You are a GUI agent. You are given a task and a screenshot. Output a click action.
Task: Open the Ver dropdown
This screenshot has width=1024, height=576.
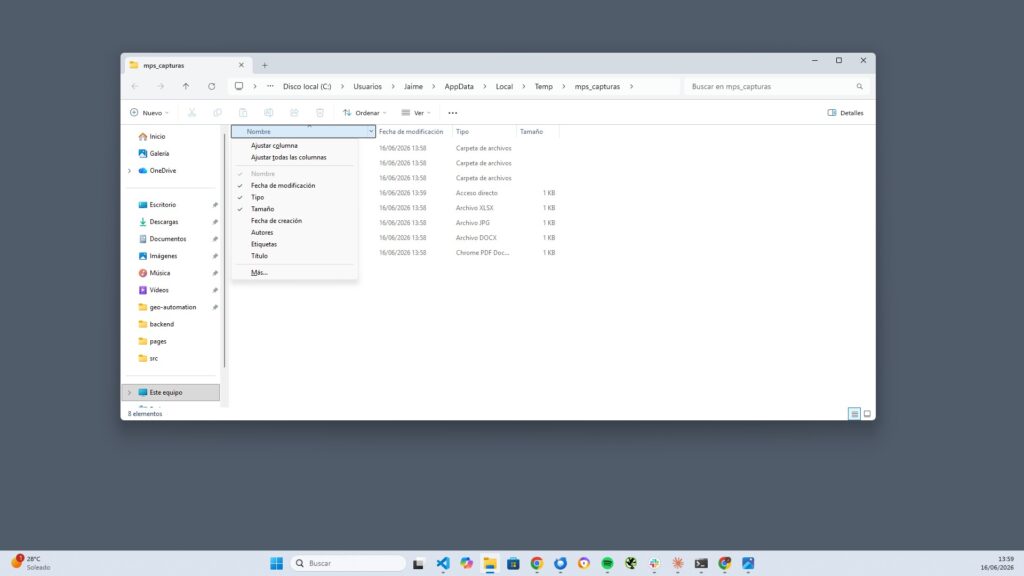pos(416,113)
